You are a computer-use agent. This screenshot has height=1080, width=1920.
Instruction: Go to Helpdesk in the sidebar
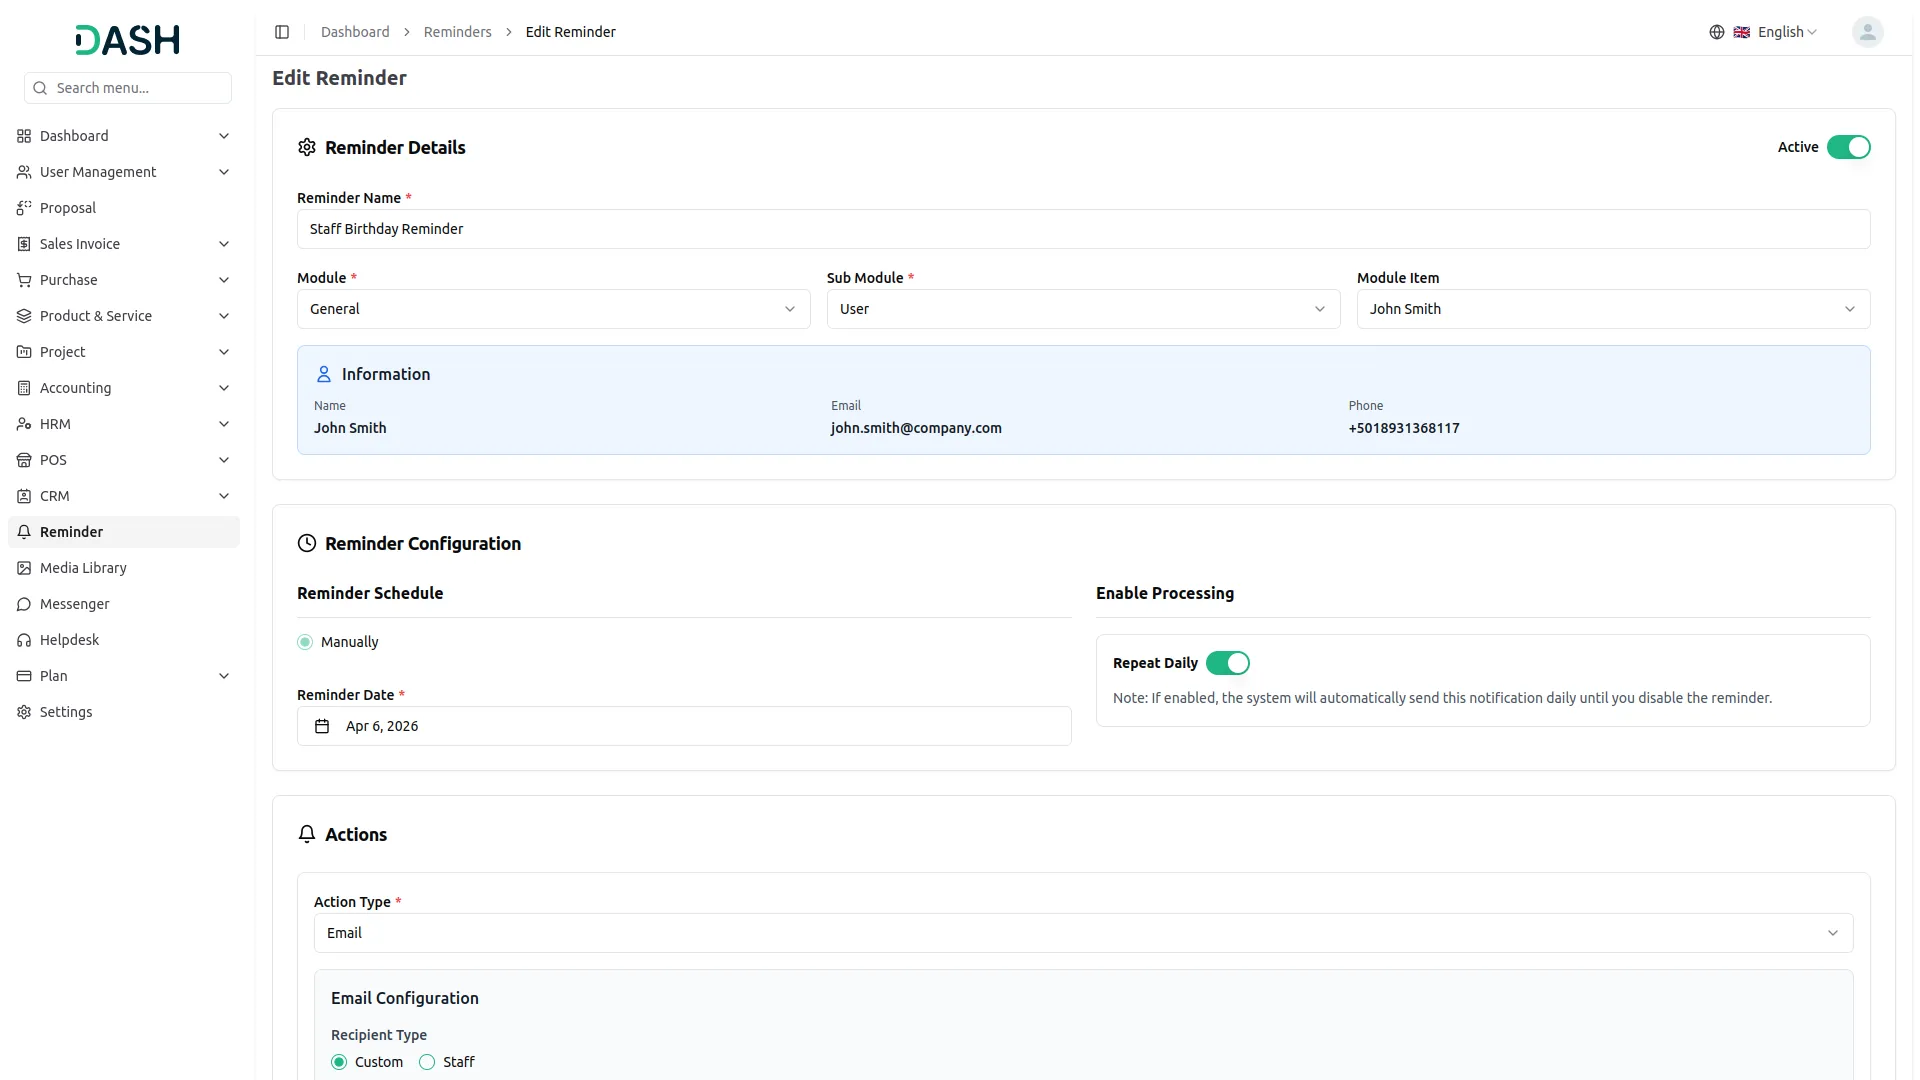[124, 640]
